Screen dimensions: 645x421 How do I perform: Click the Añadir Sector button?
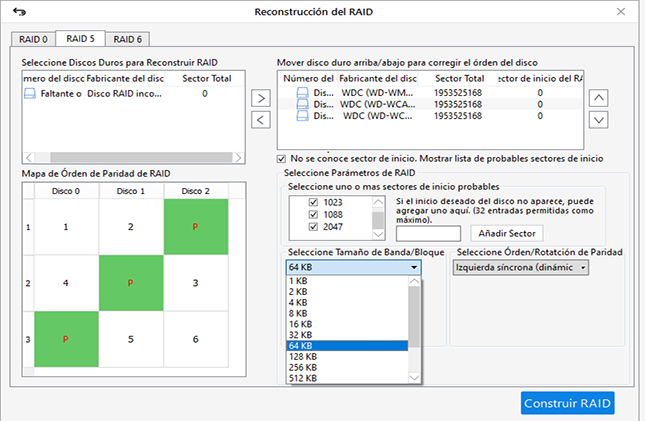(507, 233)
